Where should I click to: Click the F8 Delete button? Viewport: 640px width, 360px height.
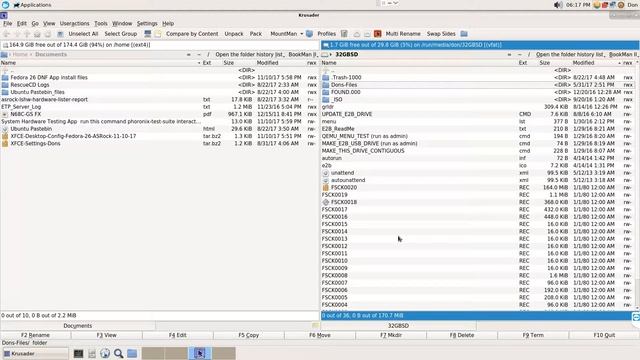(x=462, y=335)
